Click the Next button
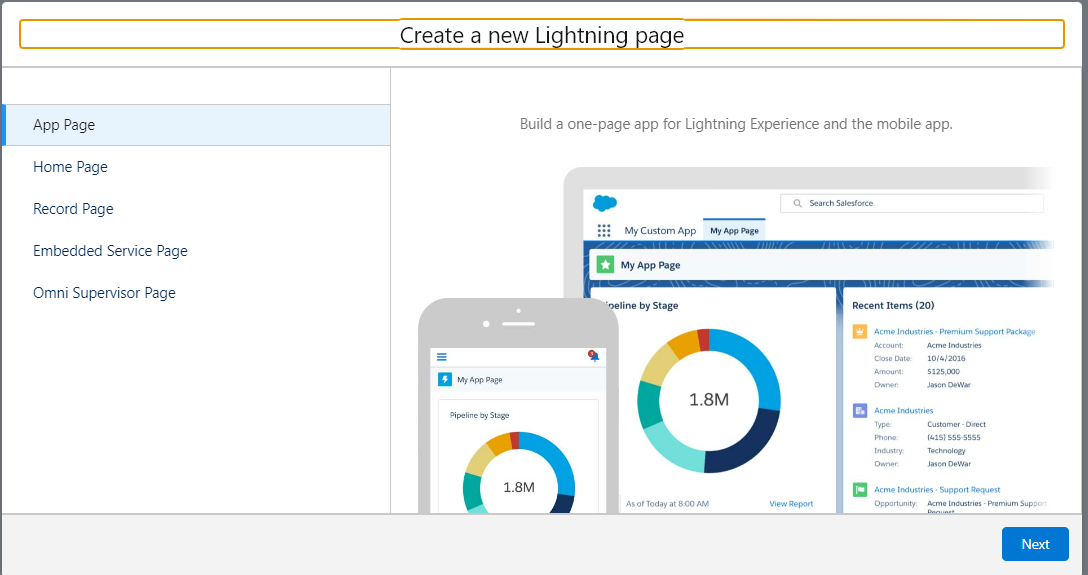The image size is (1088, 575). click(1035, 544)
